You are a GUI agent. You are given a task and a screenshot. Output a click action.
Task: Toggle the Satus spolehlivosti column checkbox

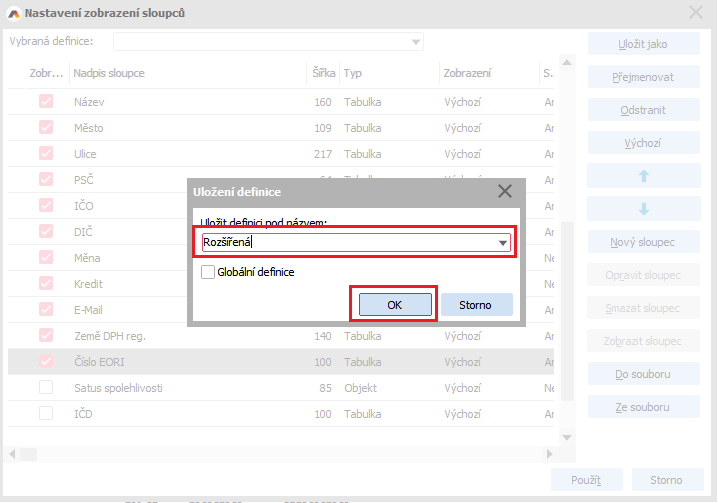click(46, 387)
